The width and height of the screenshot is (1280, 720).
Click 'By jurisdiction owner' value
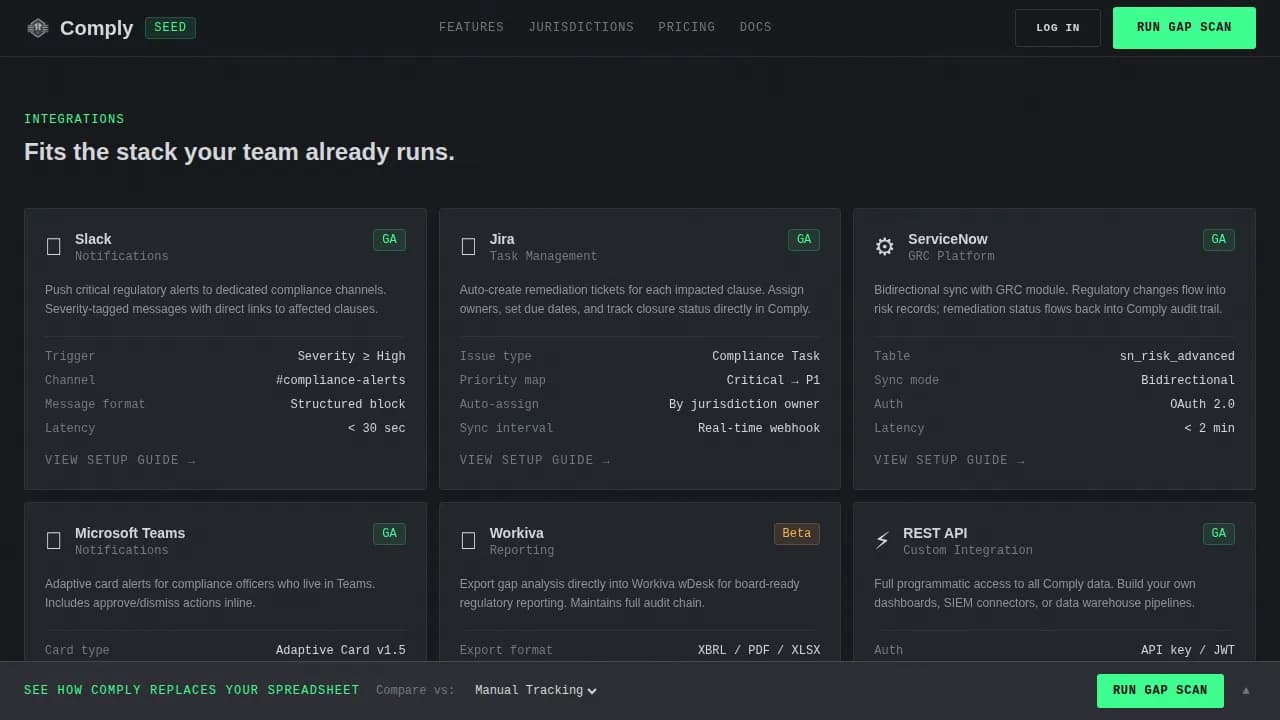(x=744, y=404)
